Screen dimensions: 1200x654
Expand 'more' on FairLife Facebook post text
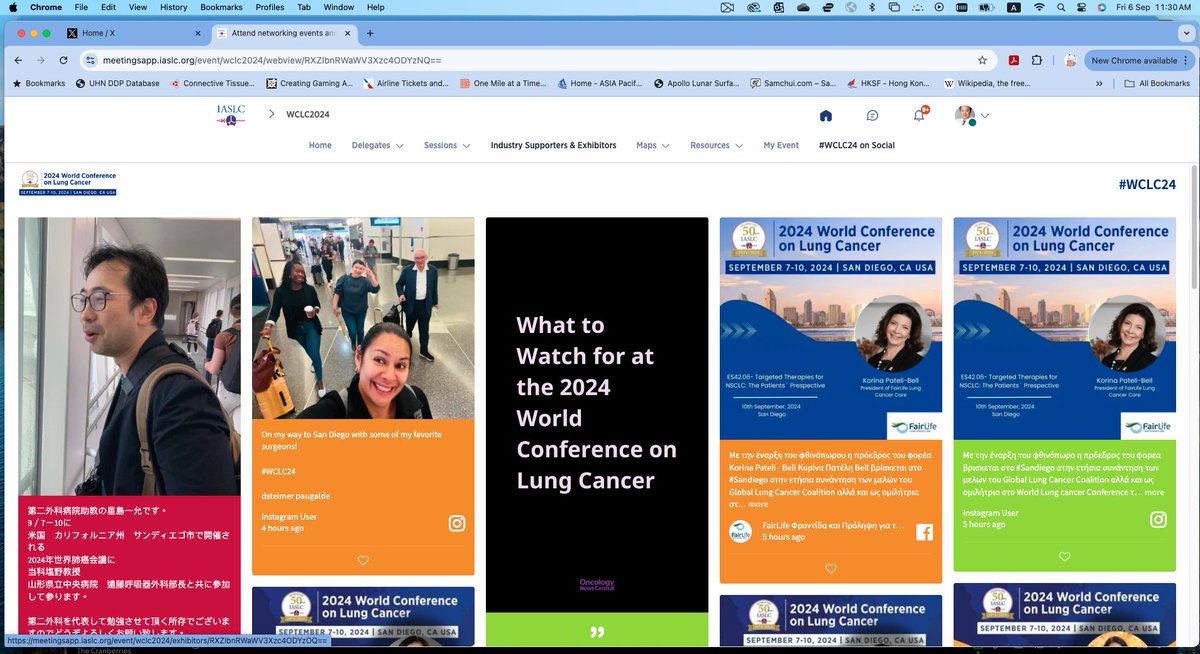click(x=758, y=504)
